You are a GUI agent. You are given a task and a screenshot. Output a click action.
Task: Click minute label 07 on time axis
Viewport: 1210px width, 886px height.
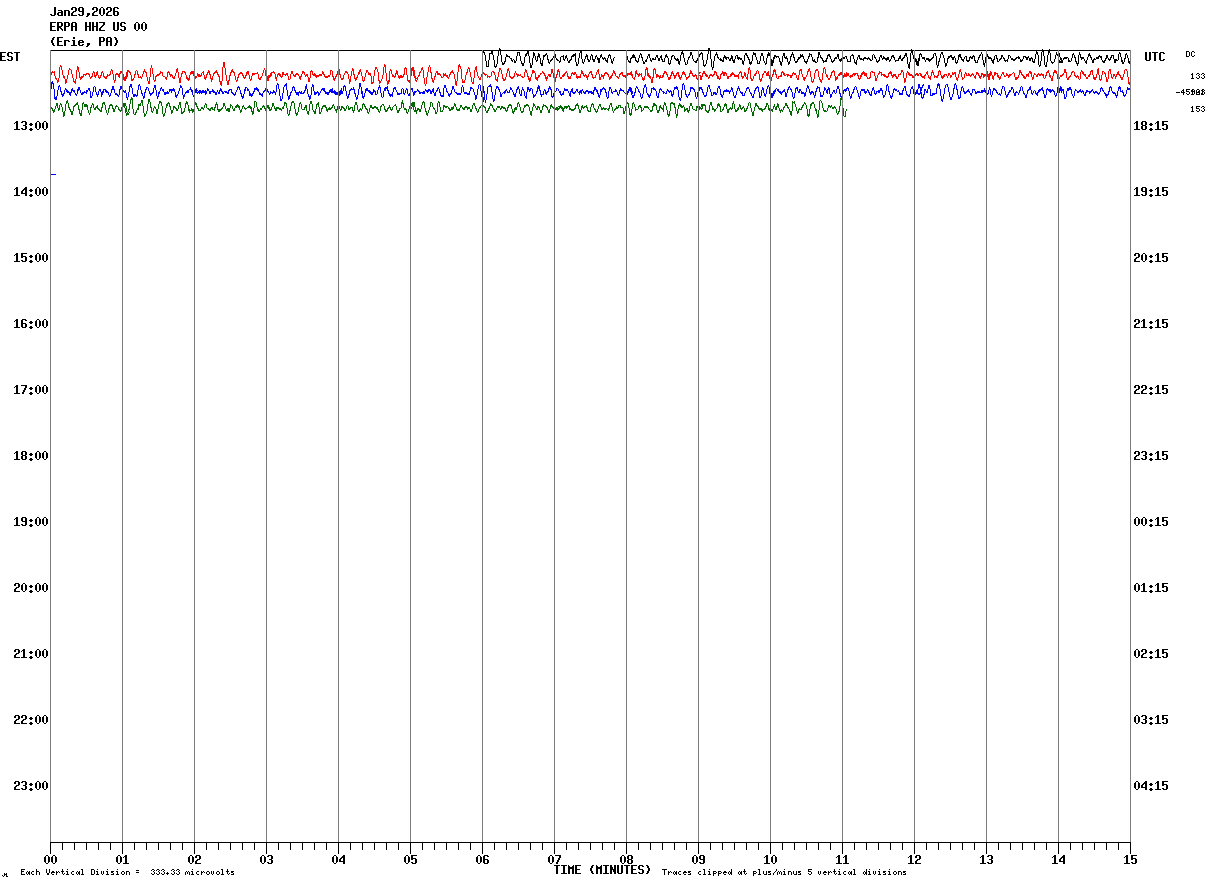click(x=554, y=859)
